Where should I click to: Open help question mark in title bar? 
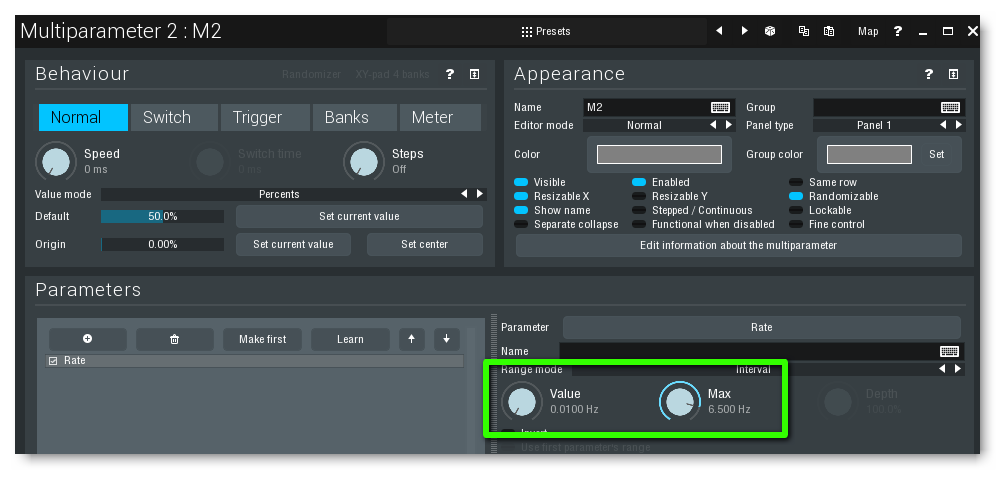click(x=898, y=31)
